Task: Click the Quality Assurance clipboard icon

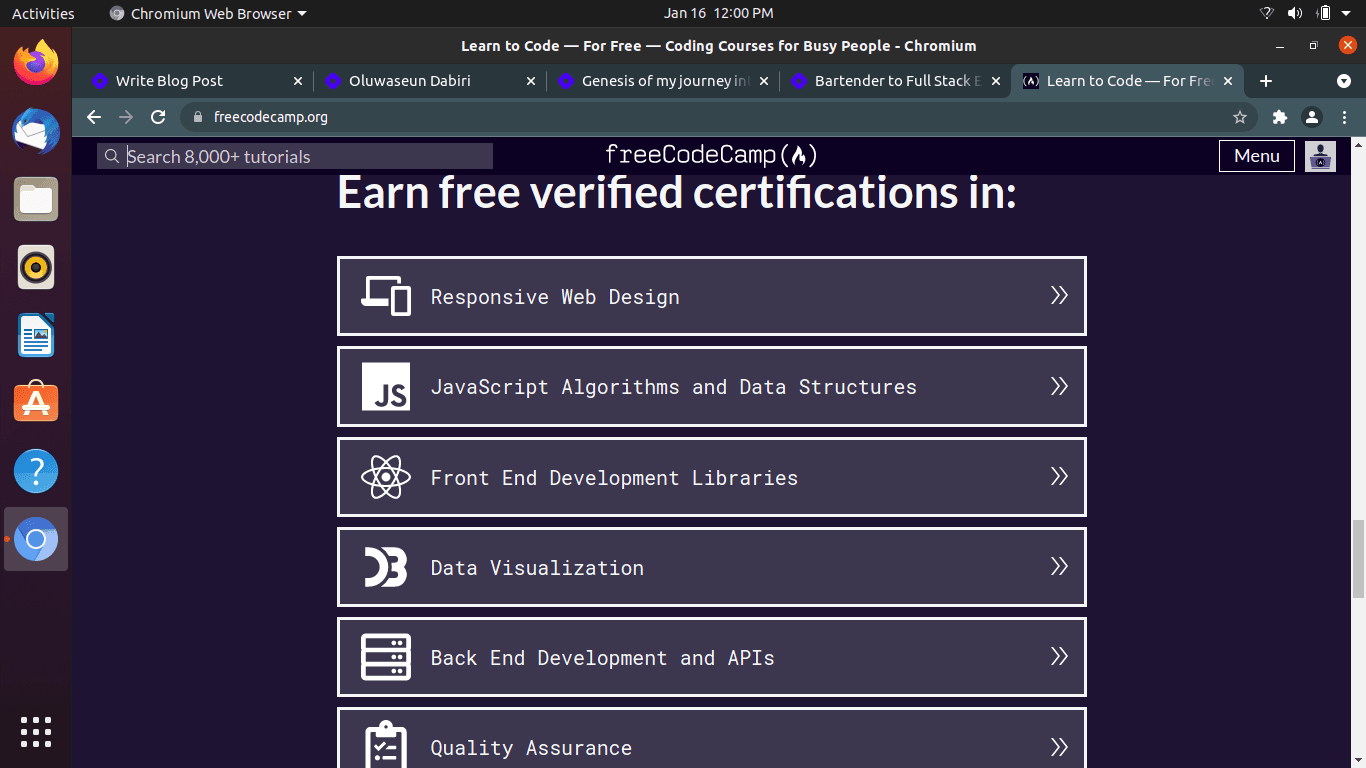Action: coord(386,745)
